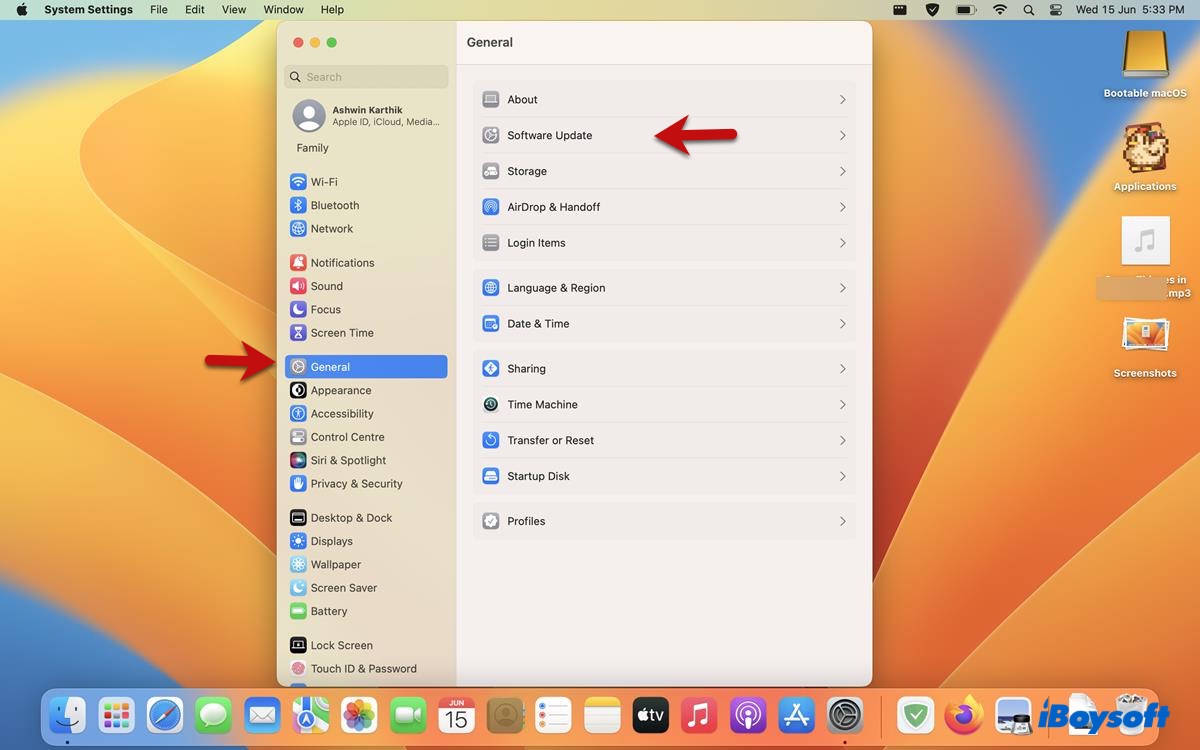Open Battery settings
The width and height of the screenshot is (1200, 750).
[x=327, y=611]
